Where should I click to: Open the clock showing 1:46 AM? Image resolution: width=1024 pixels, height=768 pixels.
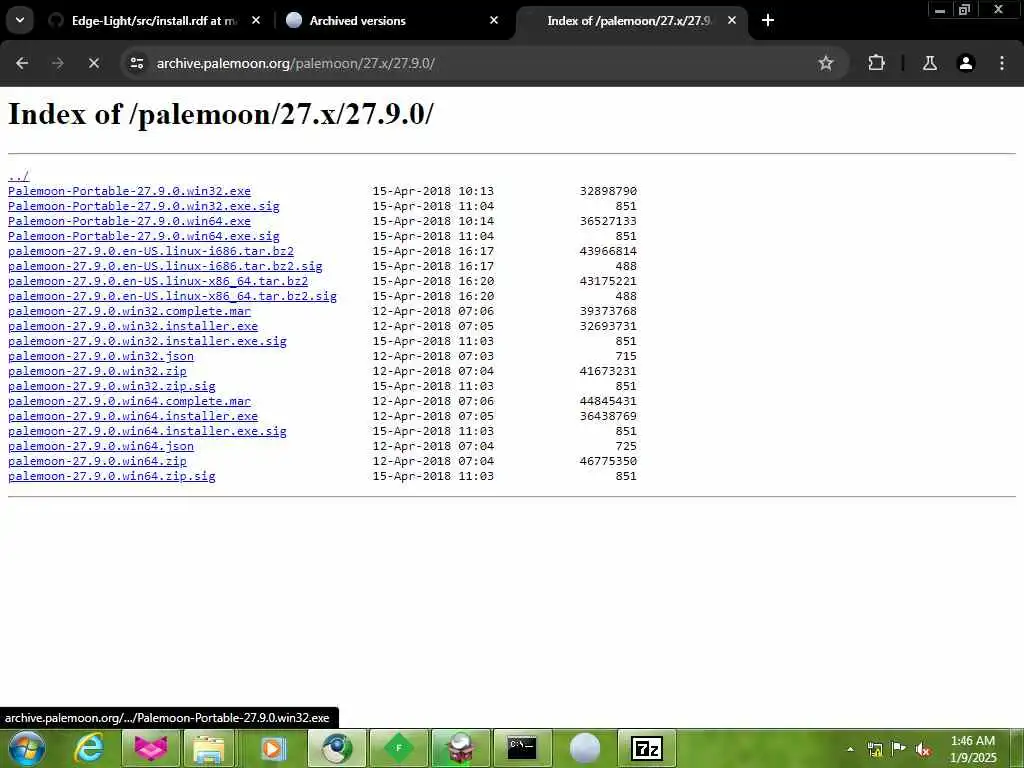click(x=973, y=749)
